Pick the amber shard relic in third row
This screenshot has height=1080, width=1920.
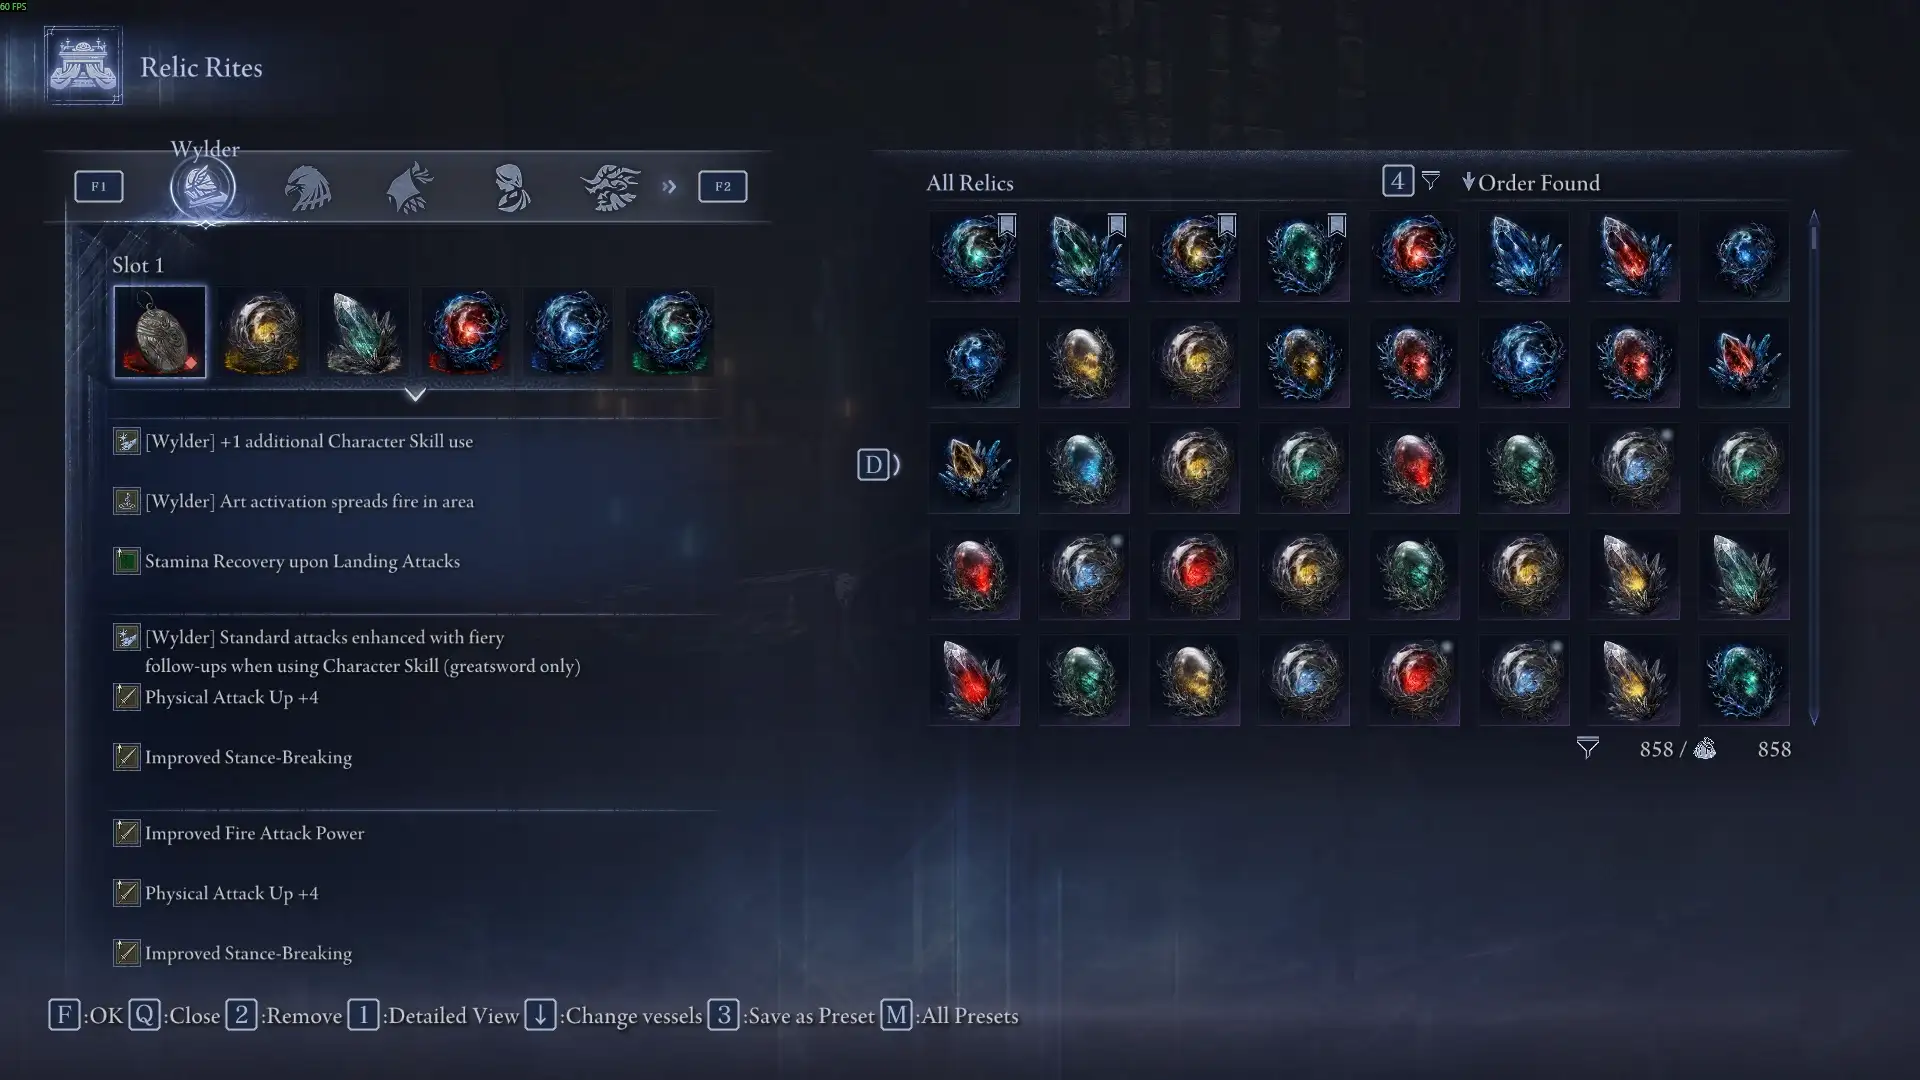click(x=974, y=468)
